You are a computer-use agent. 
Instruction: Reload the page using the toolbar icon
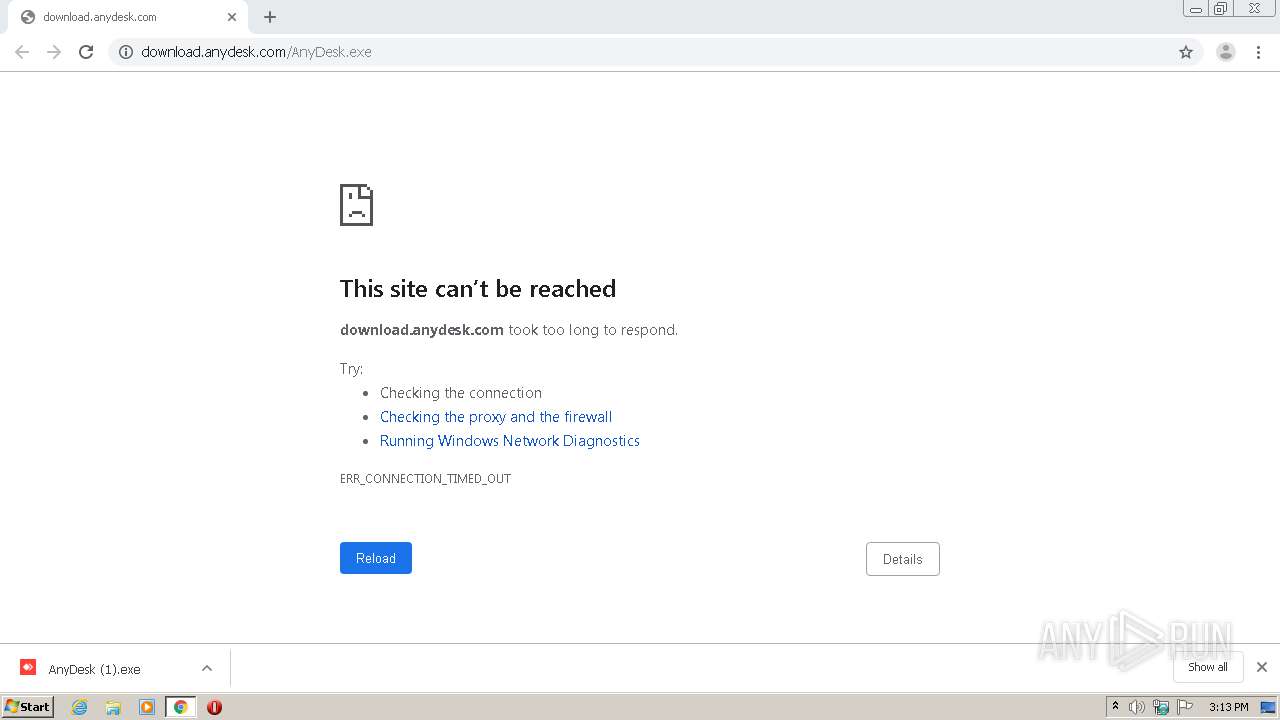[x=86, y=52]
